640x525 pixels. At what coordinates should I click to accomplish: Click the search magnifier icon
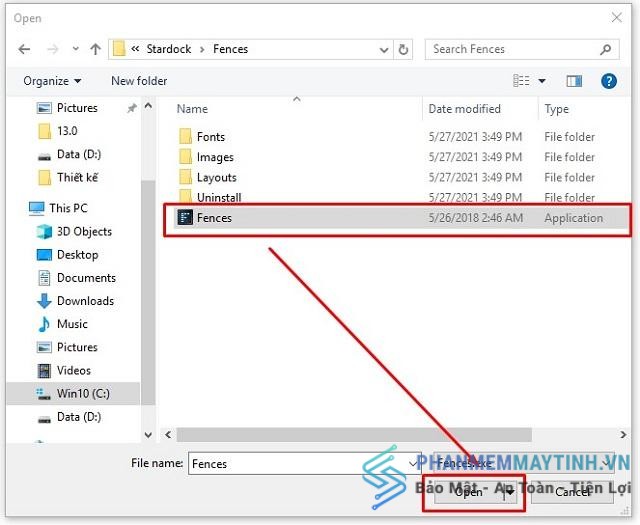click(x=606, y=49)
